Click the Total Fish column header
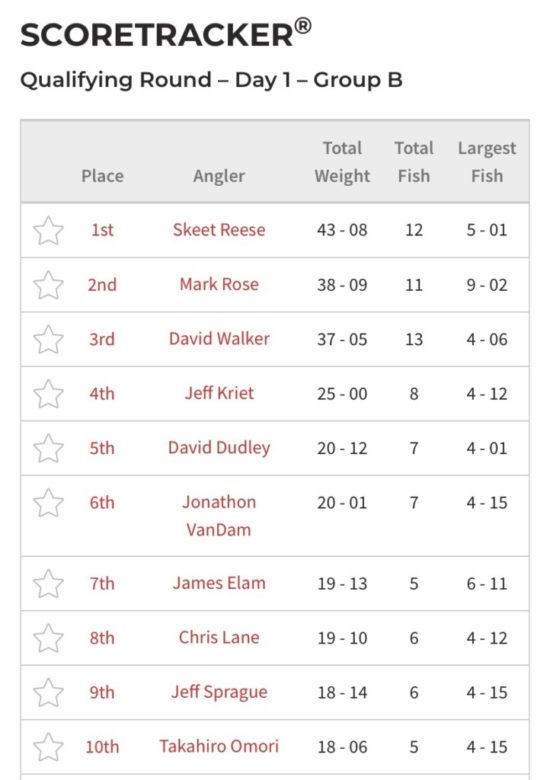550x780 pixels. point(414,162)
